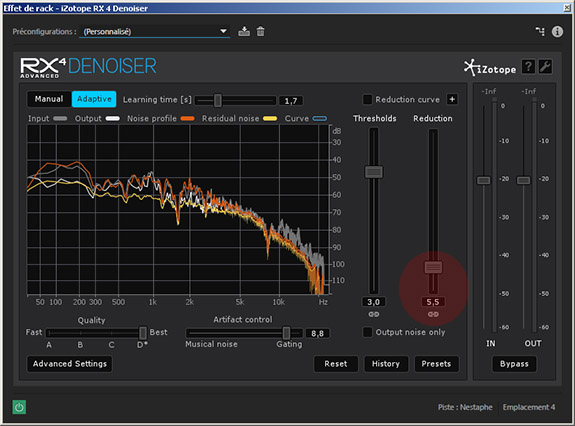Click the IN gain fader handle
The height and width of the screenshot is (426, 575).
[x=484, y=180]
